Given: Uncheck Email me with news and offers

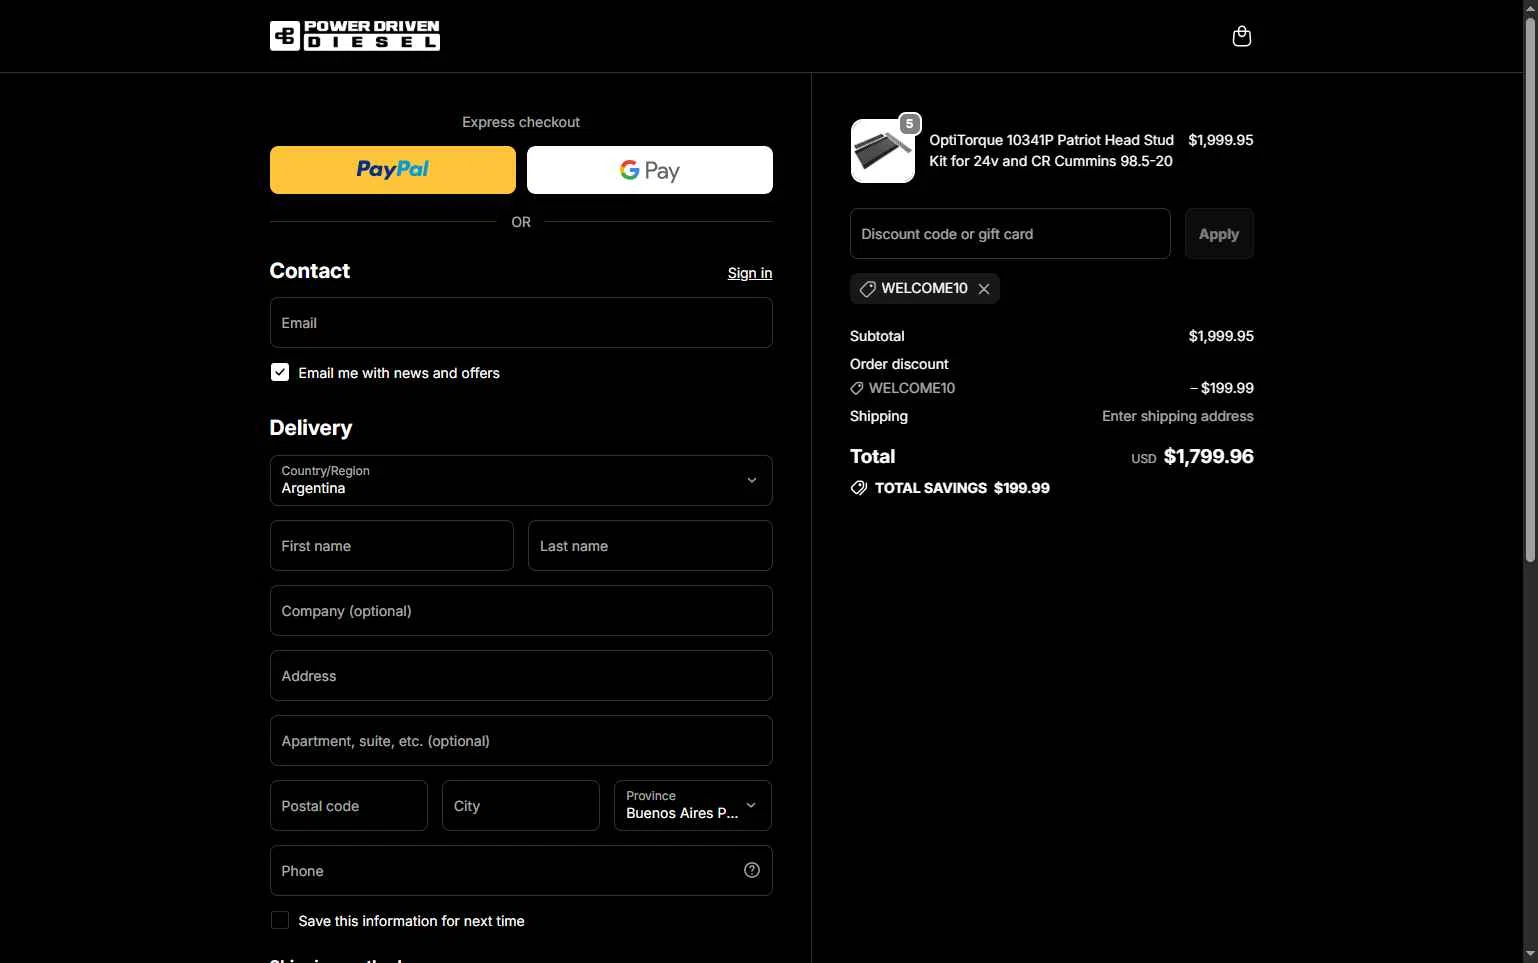Looking at the screenshot, I should pyautogui.click(x=280, y=372).
